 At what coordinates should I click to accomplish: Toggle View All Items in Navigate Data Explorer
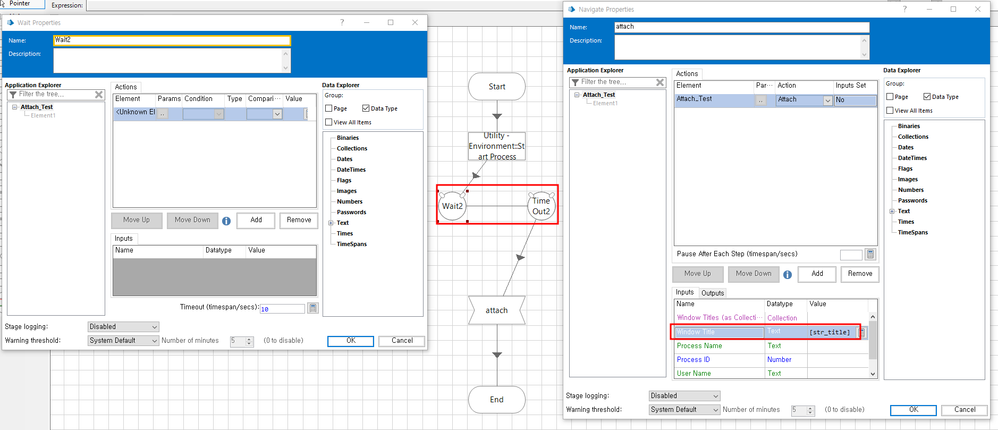(891, 110)
